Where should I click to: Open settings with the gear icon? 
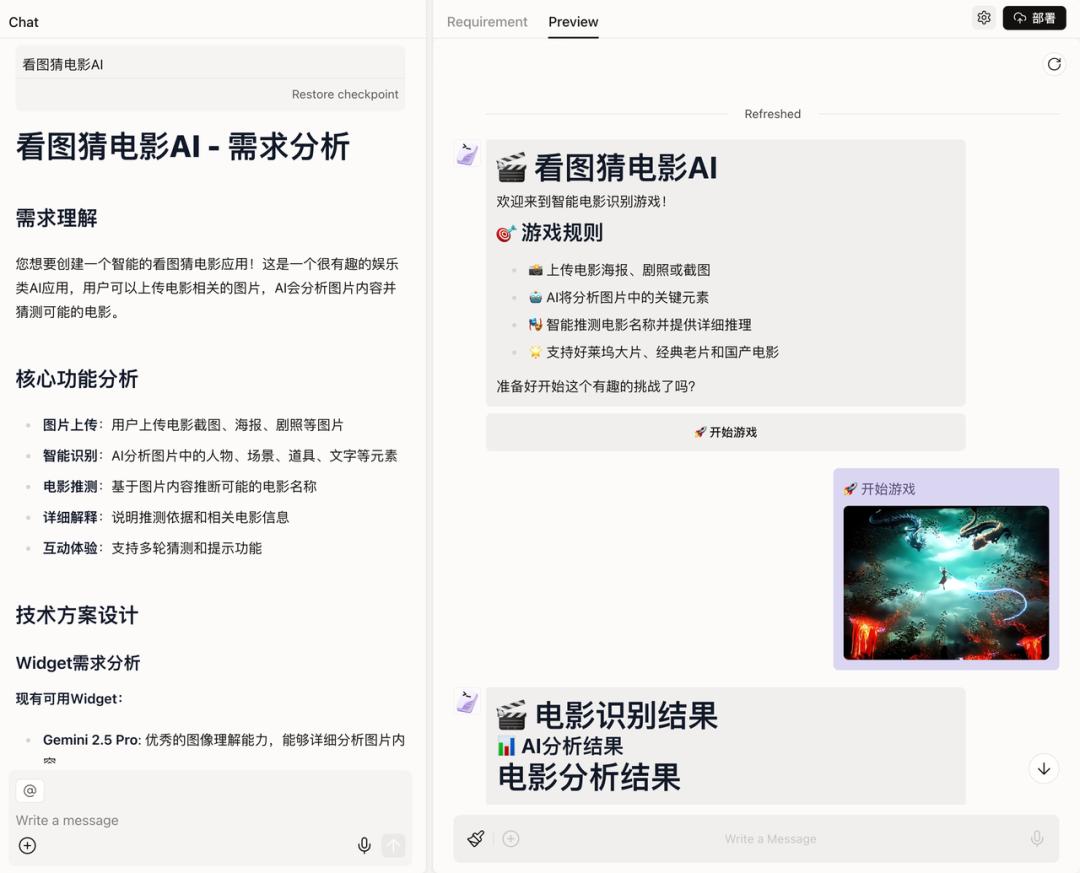983,17
